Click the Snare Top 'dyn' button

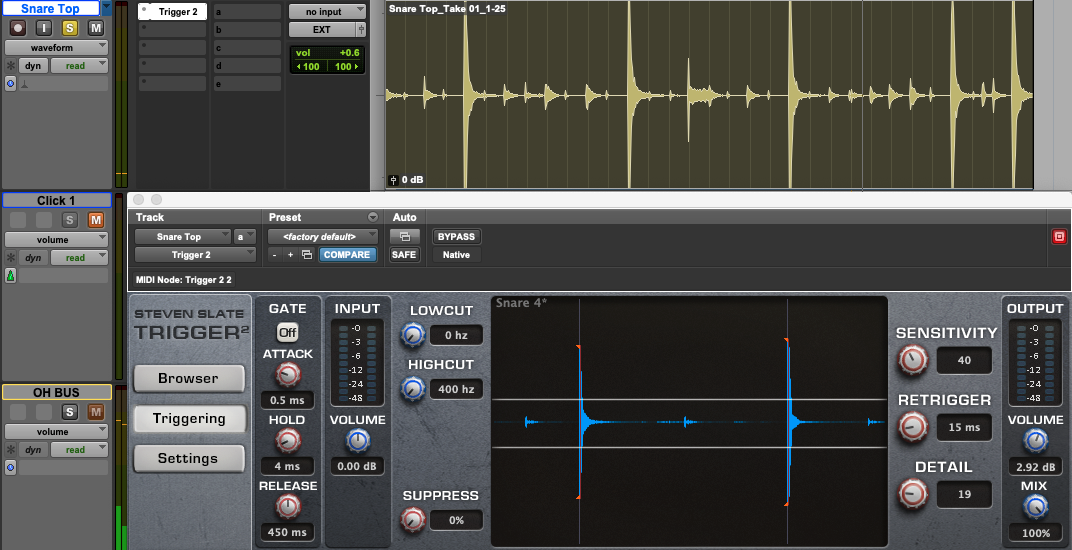33,66
